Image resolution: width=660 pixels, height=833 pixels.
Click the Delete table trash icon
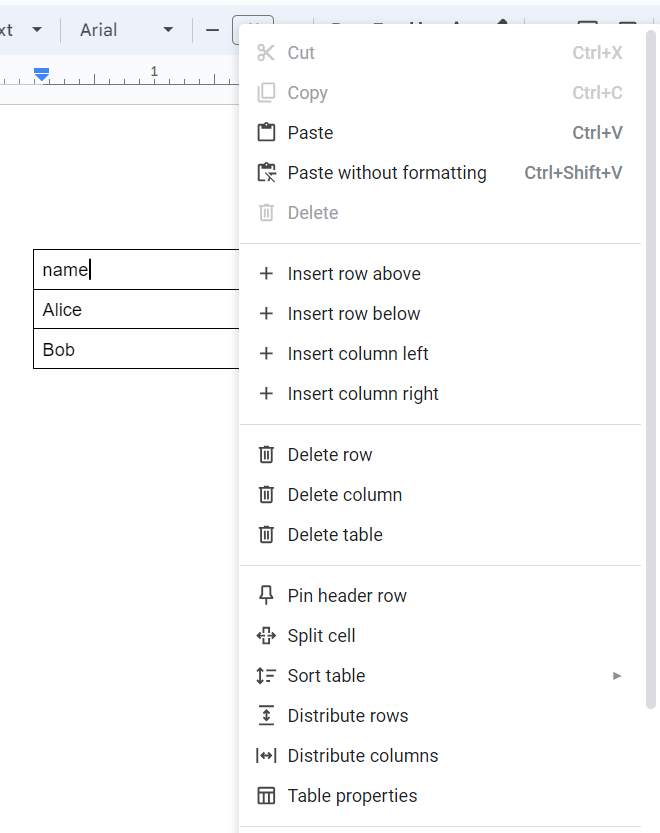(266, 535)
